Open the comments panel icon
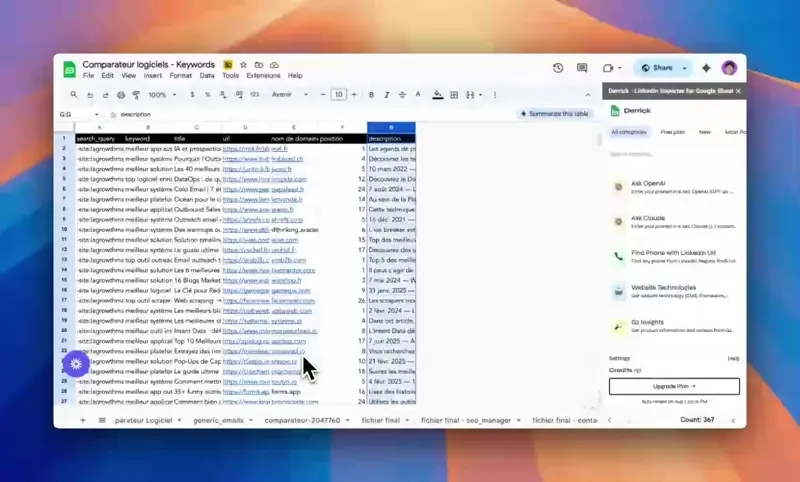 (x=584, y=68)
